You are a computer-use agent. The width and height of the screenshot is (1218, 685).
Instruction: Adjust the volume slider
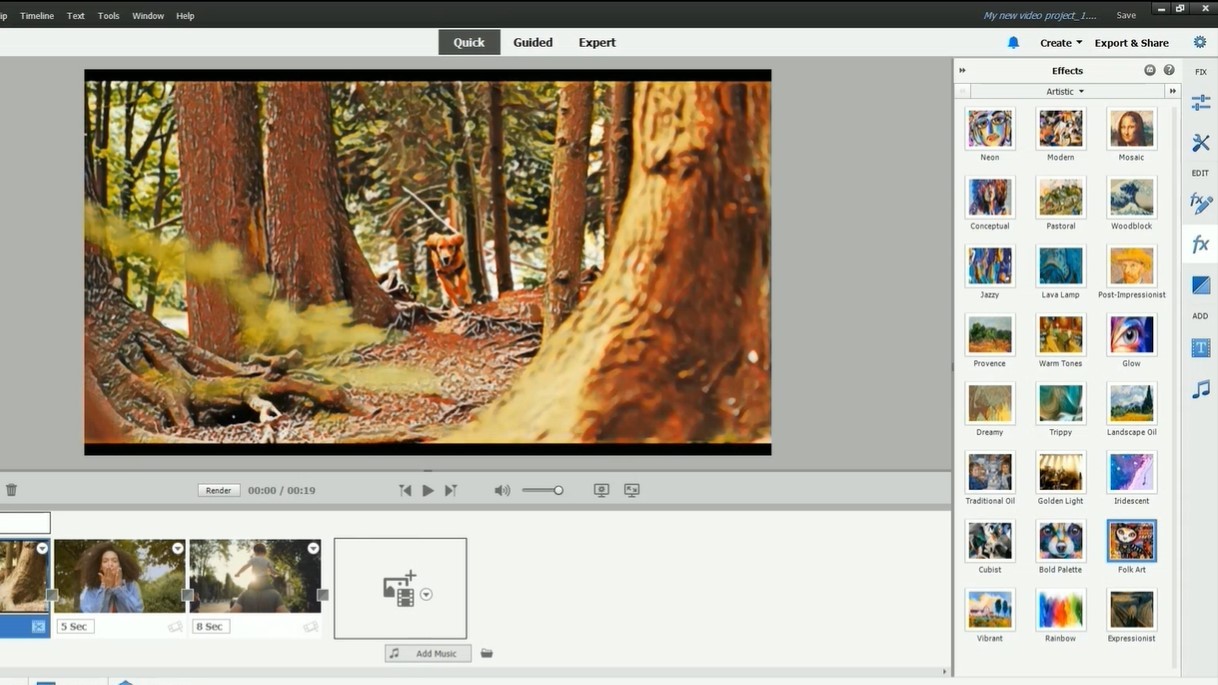point(543,490)
